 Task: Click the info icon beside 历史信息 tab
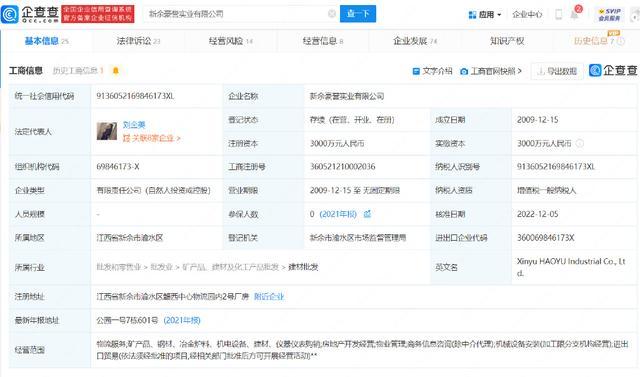pyautogui.click(x=621, y=41)
